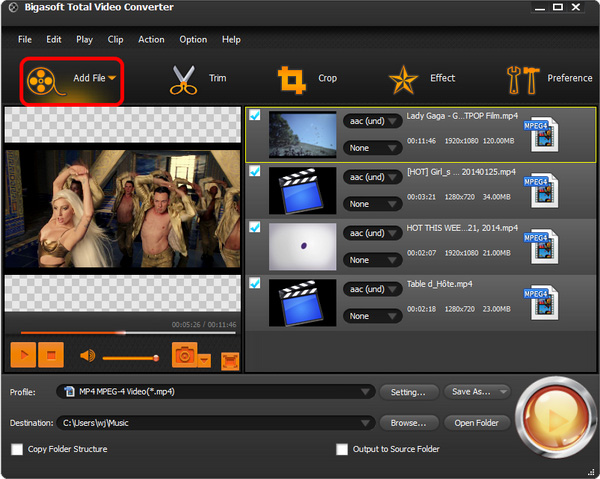Open subtitle None dropdown for Table d_Hôte file
This screenshot has width=600, height=479.
click(x=372, y=316)
